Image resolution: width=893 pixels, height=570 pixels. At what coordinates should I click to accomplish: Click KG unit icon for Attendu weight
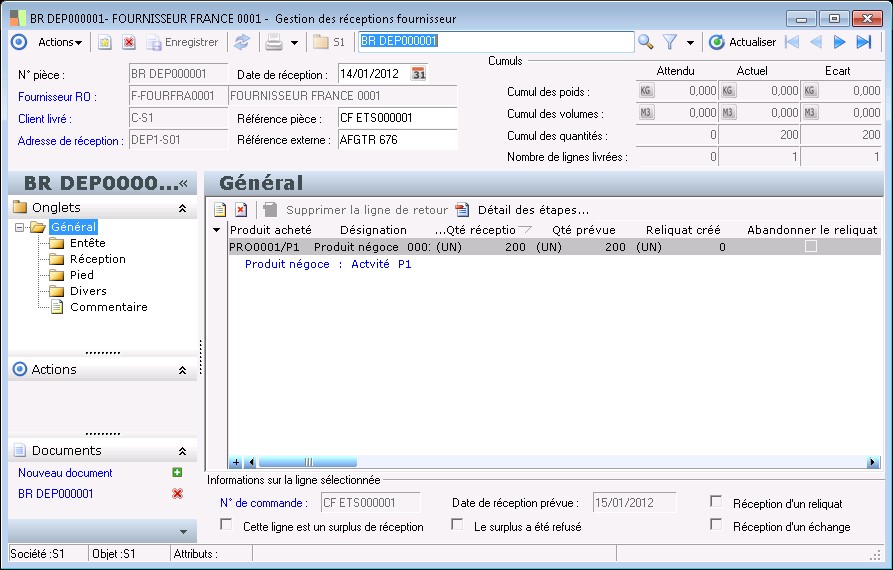(x=645, y=91)
